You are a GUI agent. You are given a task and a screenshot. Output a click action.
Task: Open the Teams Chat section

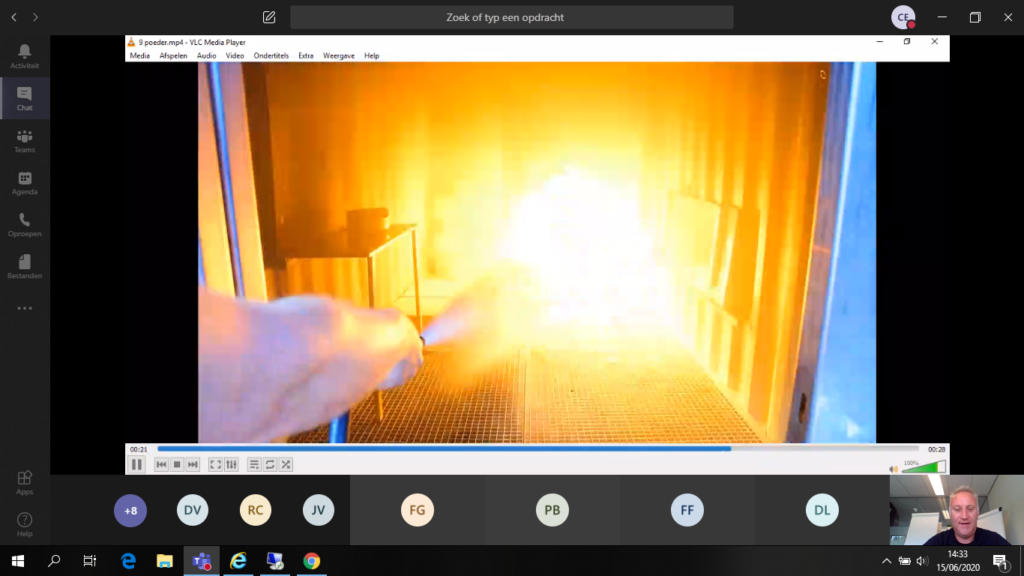(x=24, y=98)
